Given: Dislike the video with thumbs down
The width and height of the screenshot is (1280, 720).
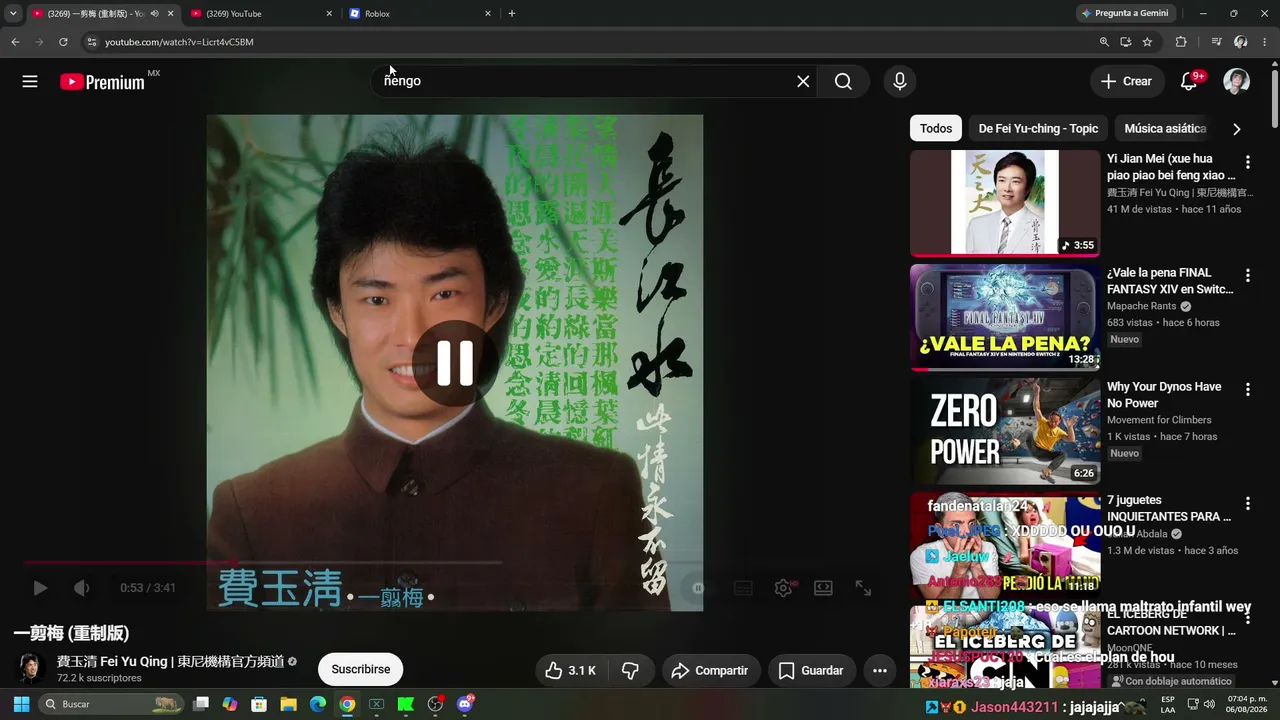Looking at the screenshot, I should point(630,671).
